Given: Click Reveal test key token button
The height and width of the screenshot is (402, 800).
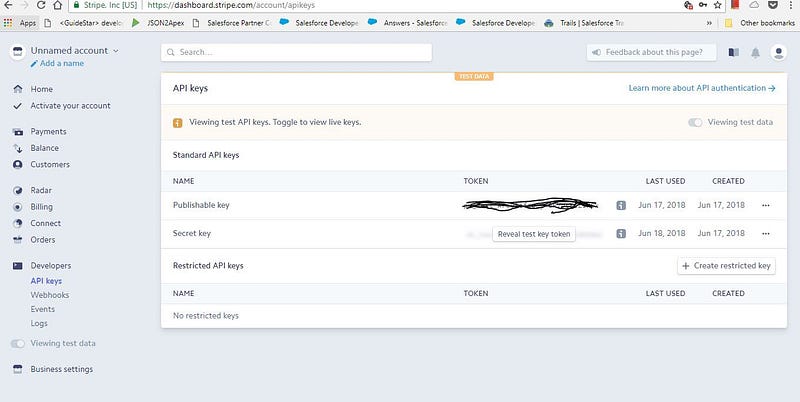Looking at the screenshot, I should [x=534, y=234].
